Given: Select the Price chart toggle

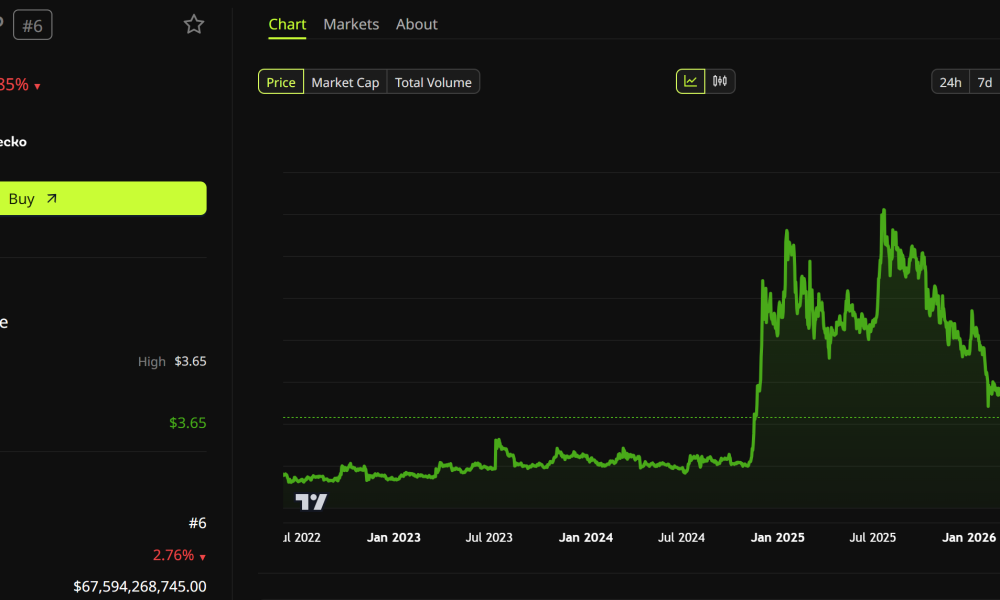Looking at the screenshot, I should [281, 82].
